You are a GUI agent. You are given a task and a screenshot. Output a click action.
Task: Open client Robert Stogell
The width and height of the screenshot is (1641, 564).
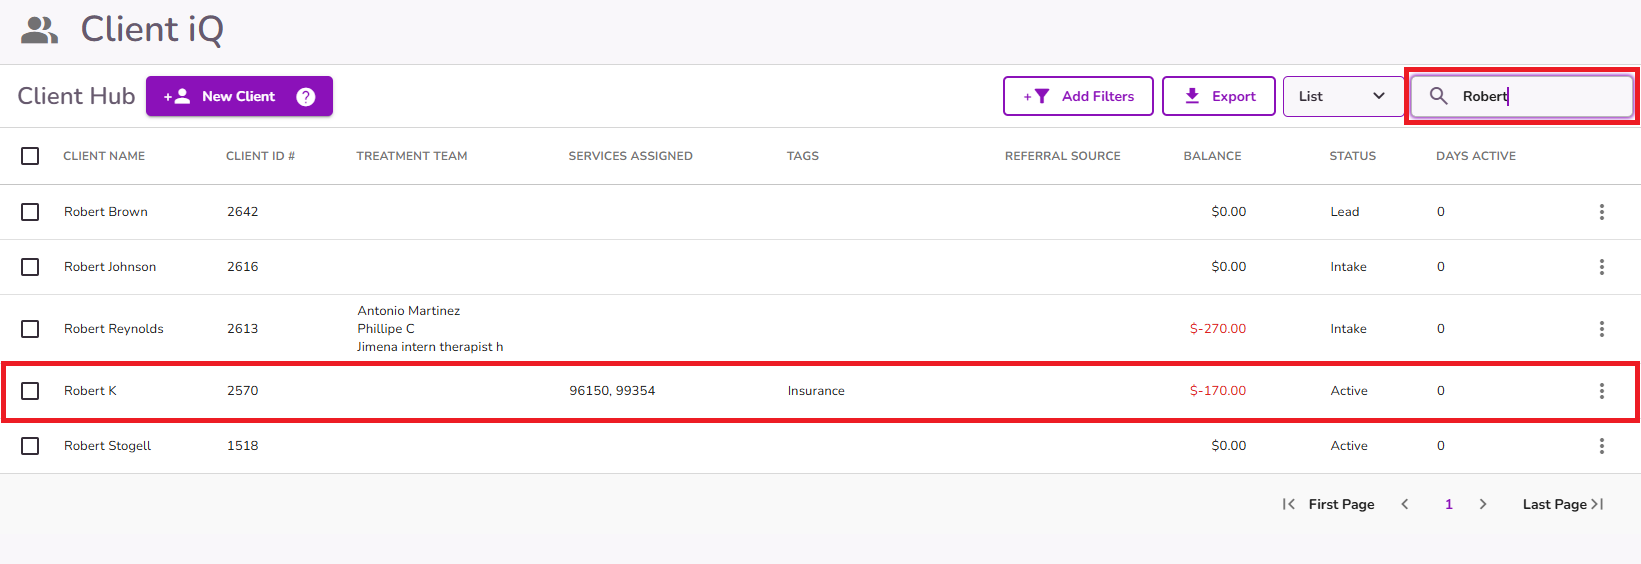coord(107,446)
